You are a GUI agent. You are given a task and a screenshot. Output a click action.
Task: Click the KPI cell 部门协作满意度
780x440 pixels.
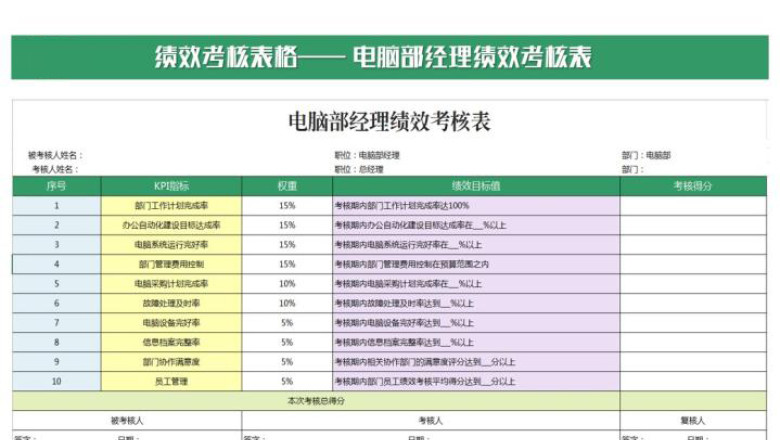[171, 362]
